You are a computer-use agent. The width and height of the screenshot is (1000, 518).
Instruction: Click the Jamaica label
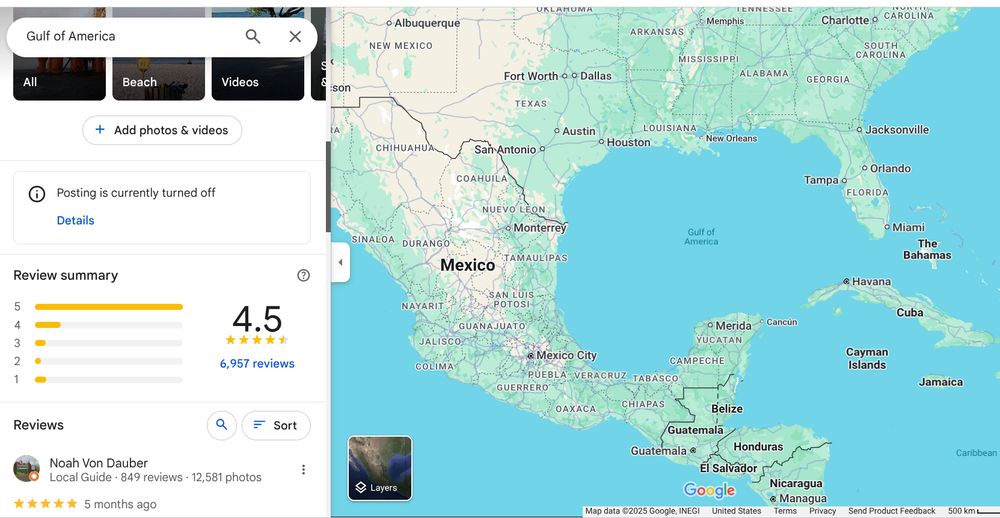pyautogui.click(x=941, y=382)
